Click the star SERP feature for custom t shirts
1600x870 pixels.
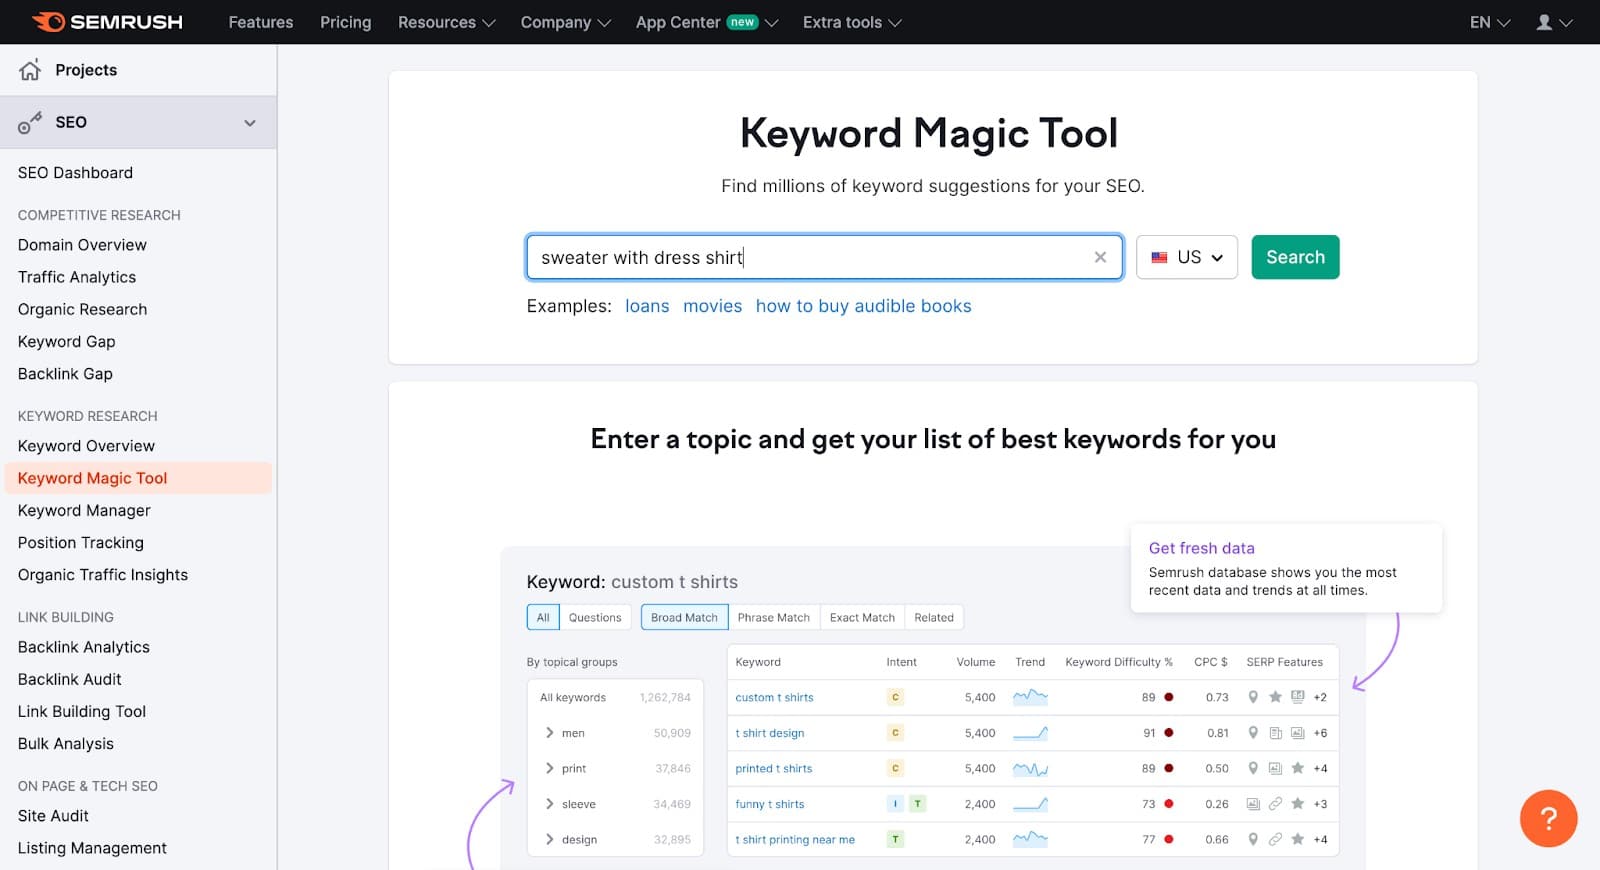tap(1275, 697)
